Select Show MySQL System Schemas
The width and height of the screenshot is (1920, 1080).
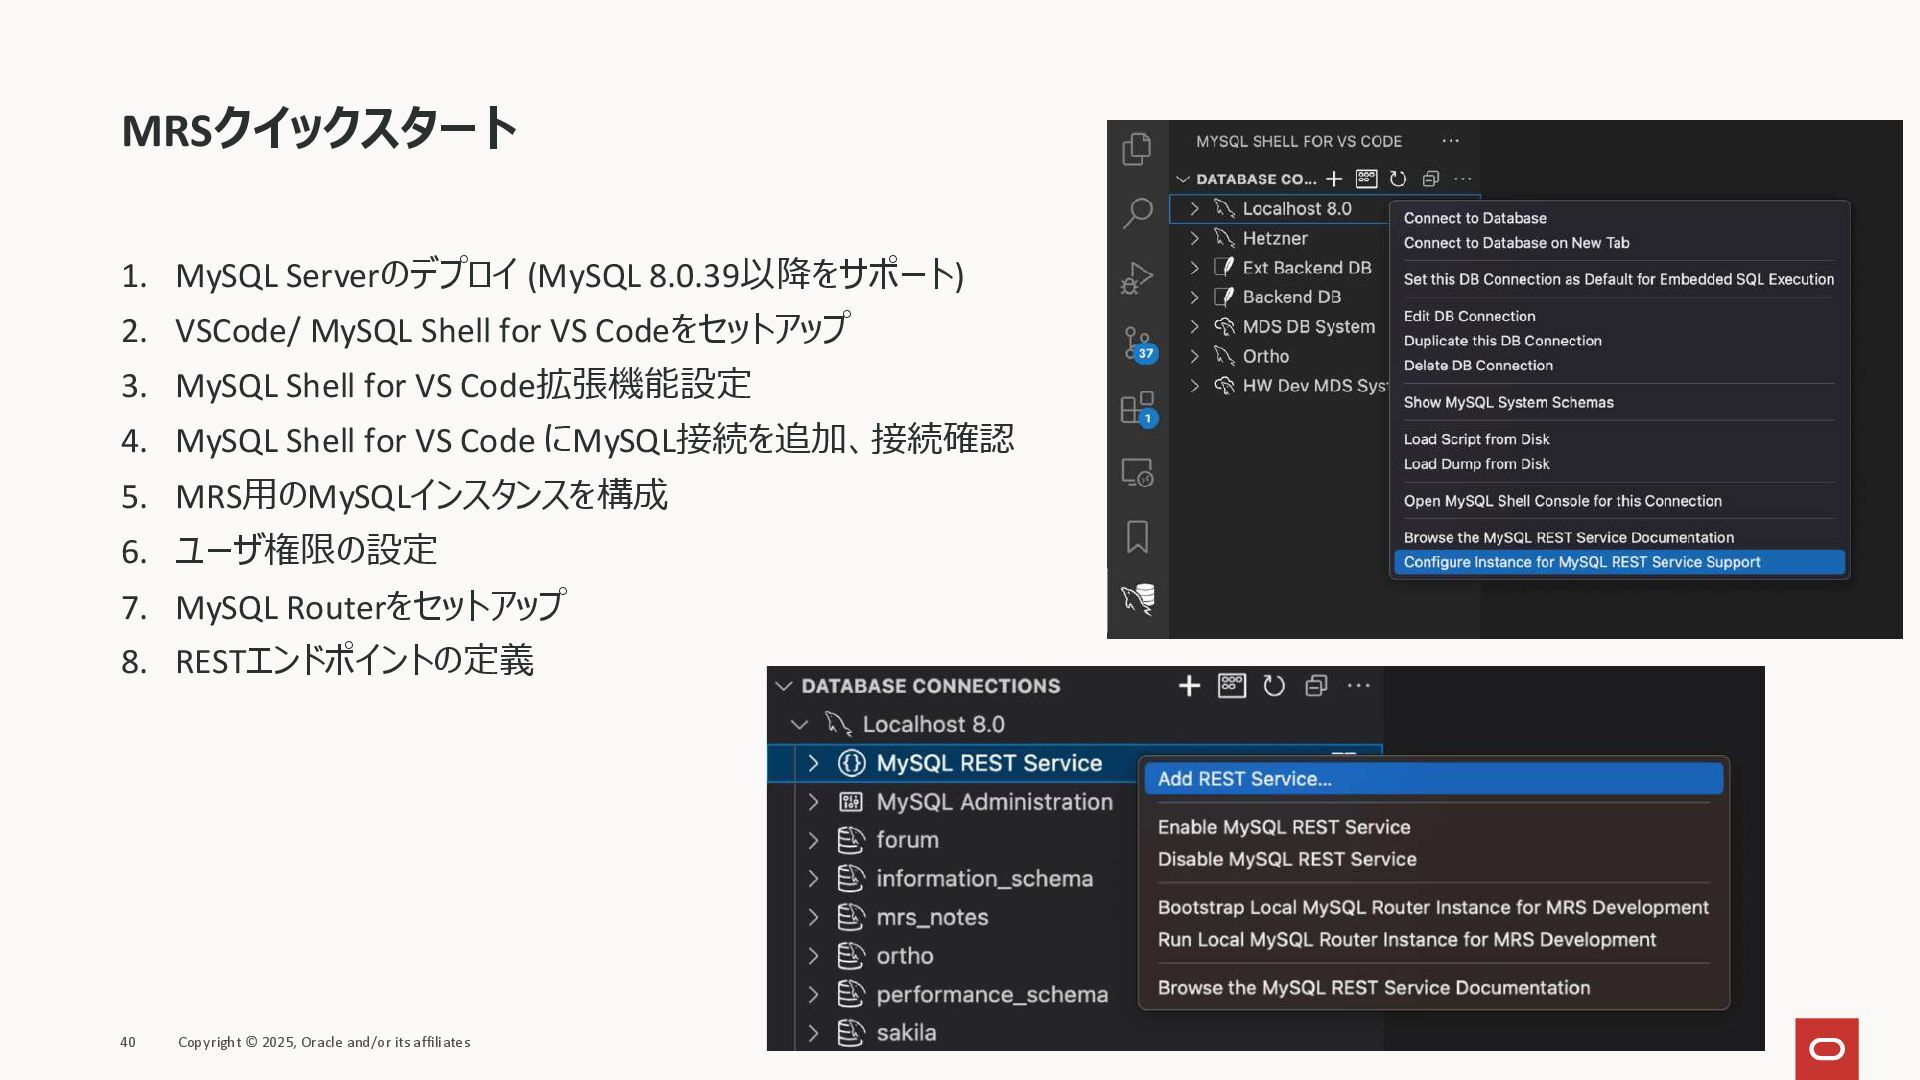click(x=1508, y=402)
